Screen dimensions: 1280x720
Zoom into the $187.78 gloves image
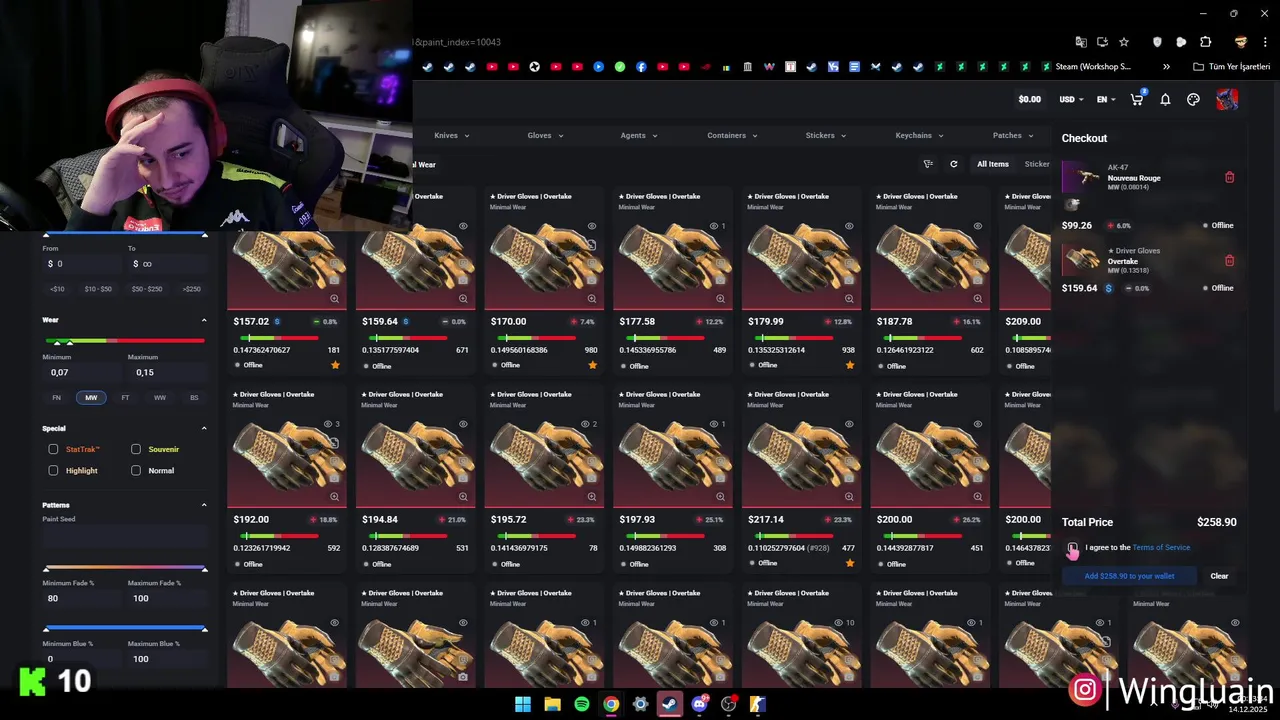(x=977, y=298)
